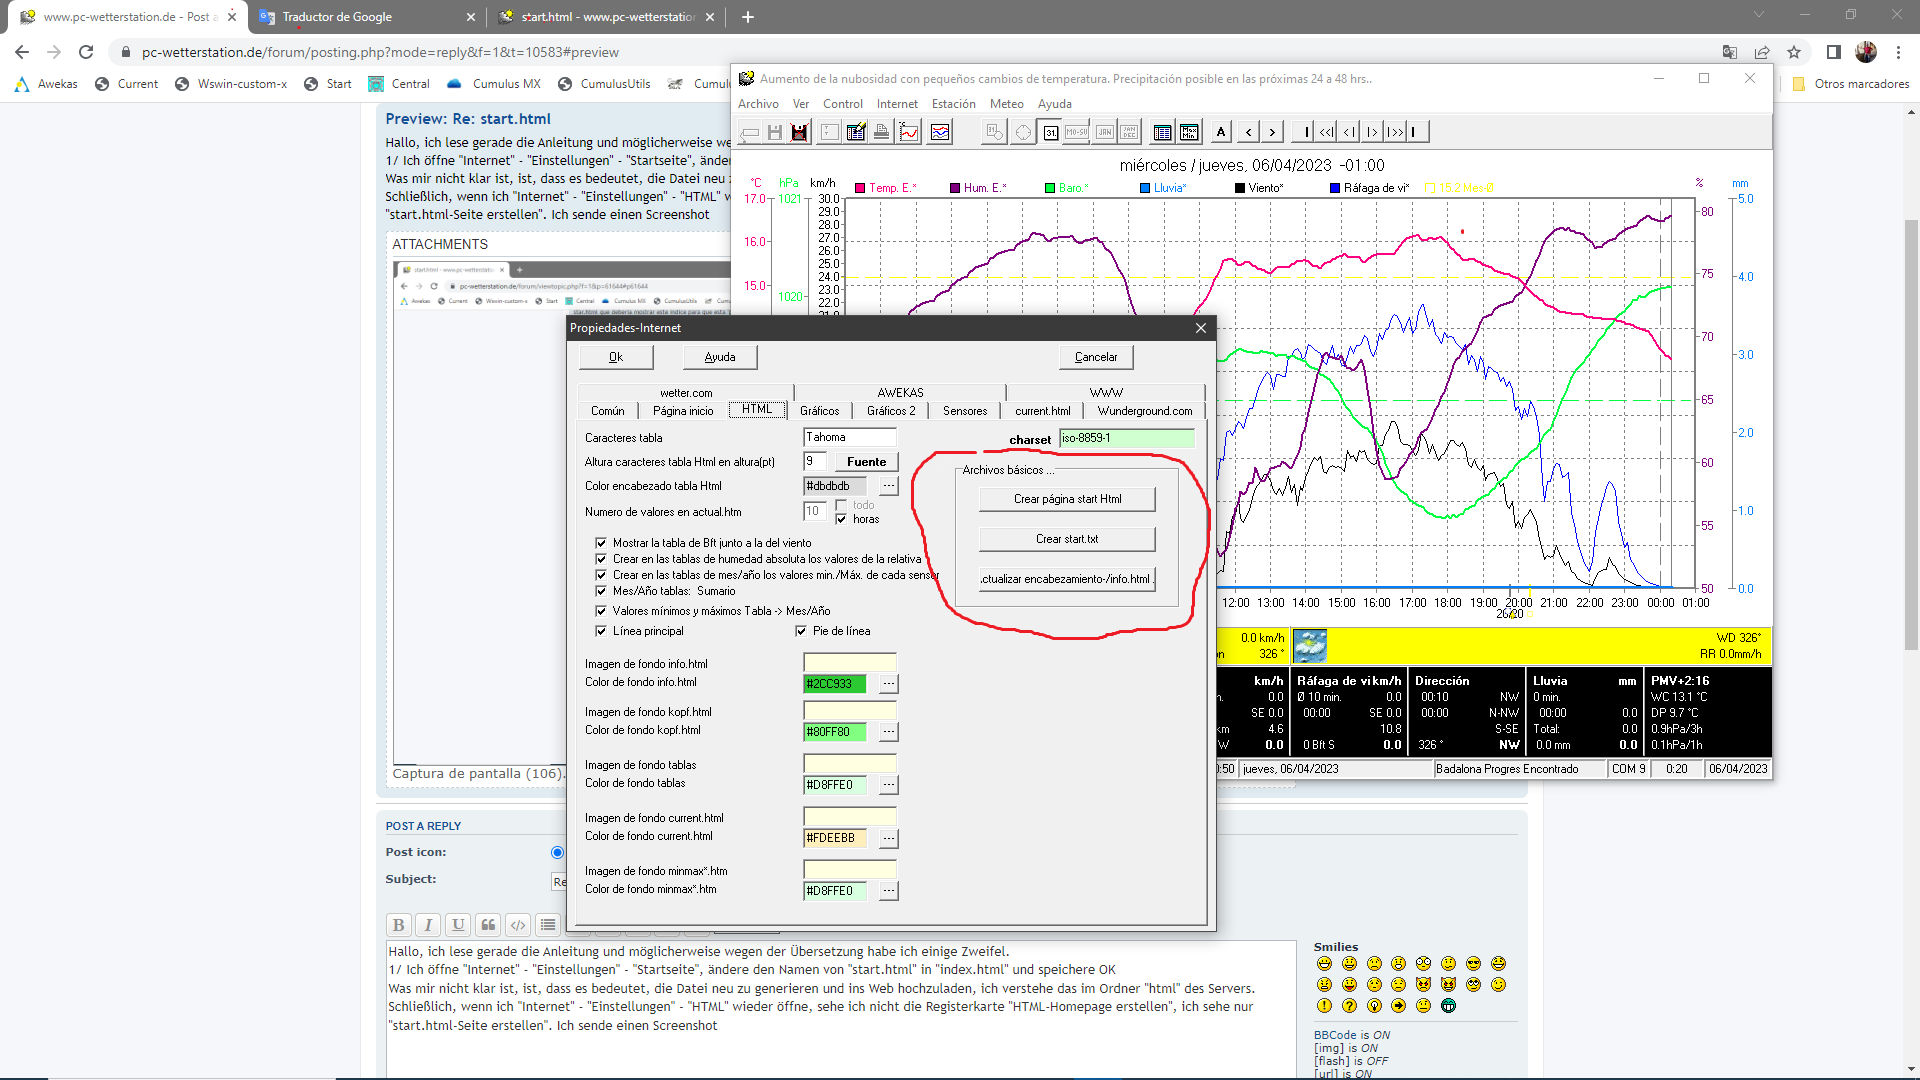Click the #FDEEBB current.html color field

coord(835,838)
